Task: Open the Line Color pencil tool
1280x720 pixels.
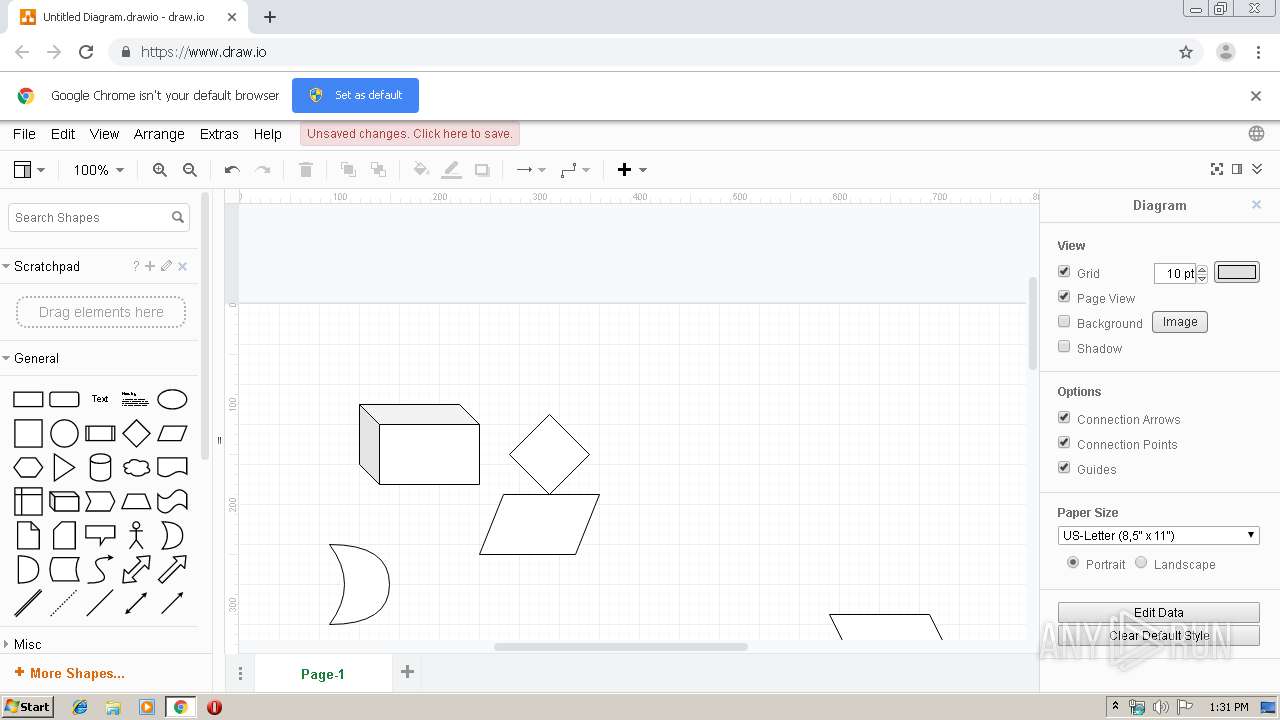Action: [x=452, y=170]
